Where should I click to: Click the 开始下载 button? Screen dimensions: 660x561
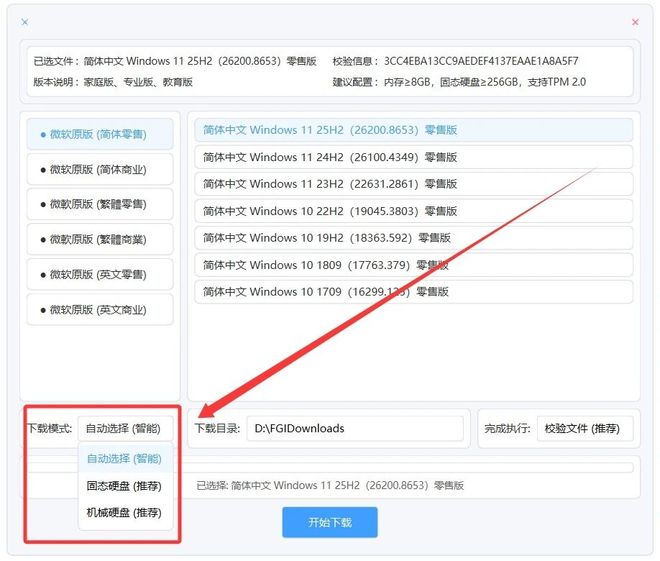pos(330,522)
